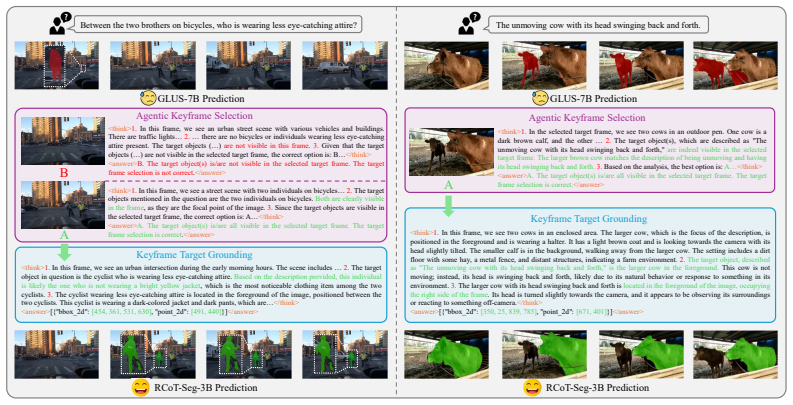793x405 pixels.
Task: Select the second RCoT-Seg-3B green cow frame
Action: pos(544,354)
